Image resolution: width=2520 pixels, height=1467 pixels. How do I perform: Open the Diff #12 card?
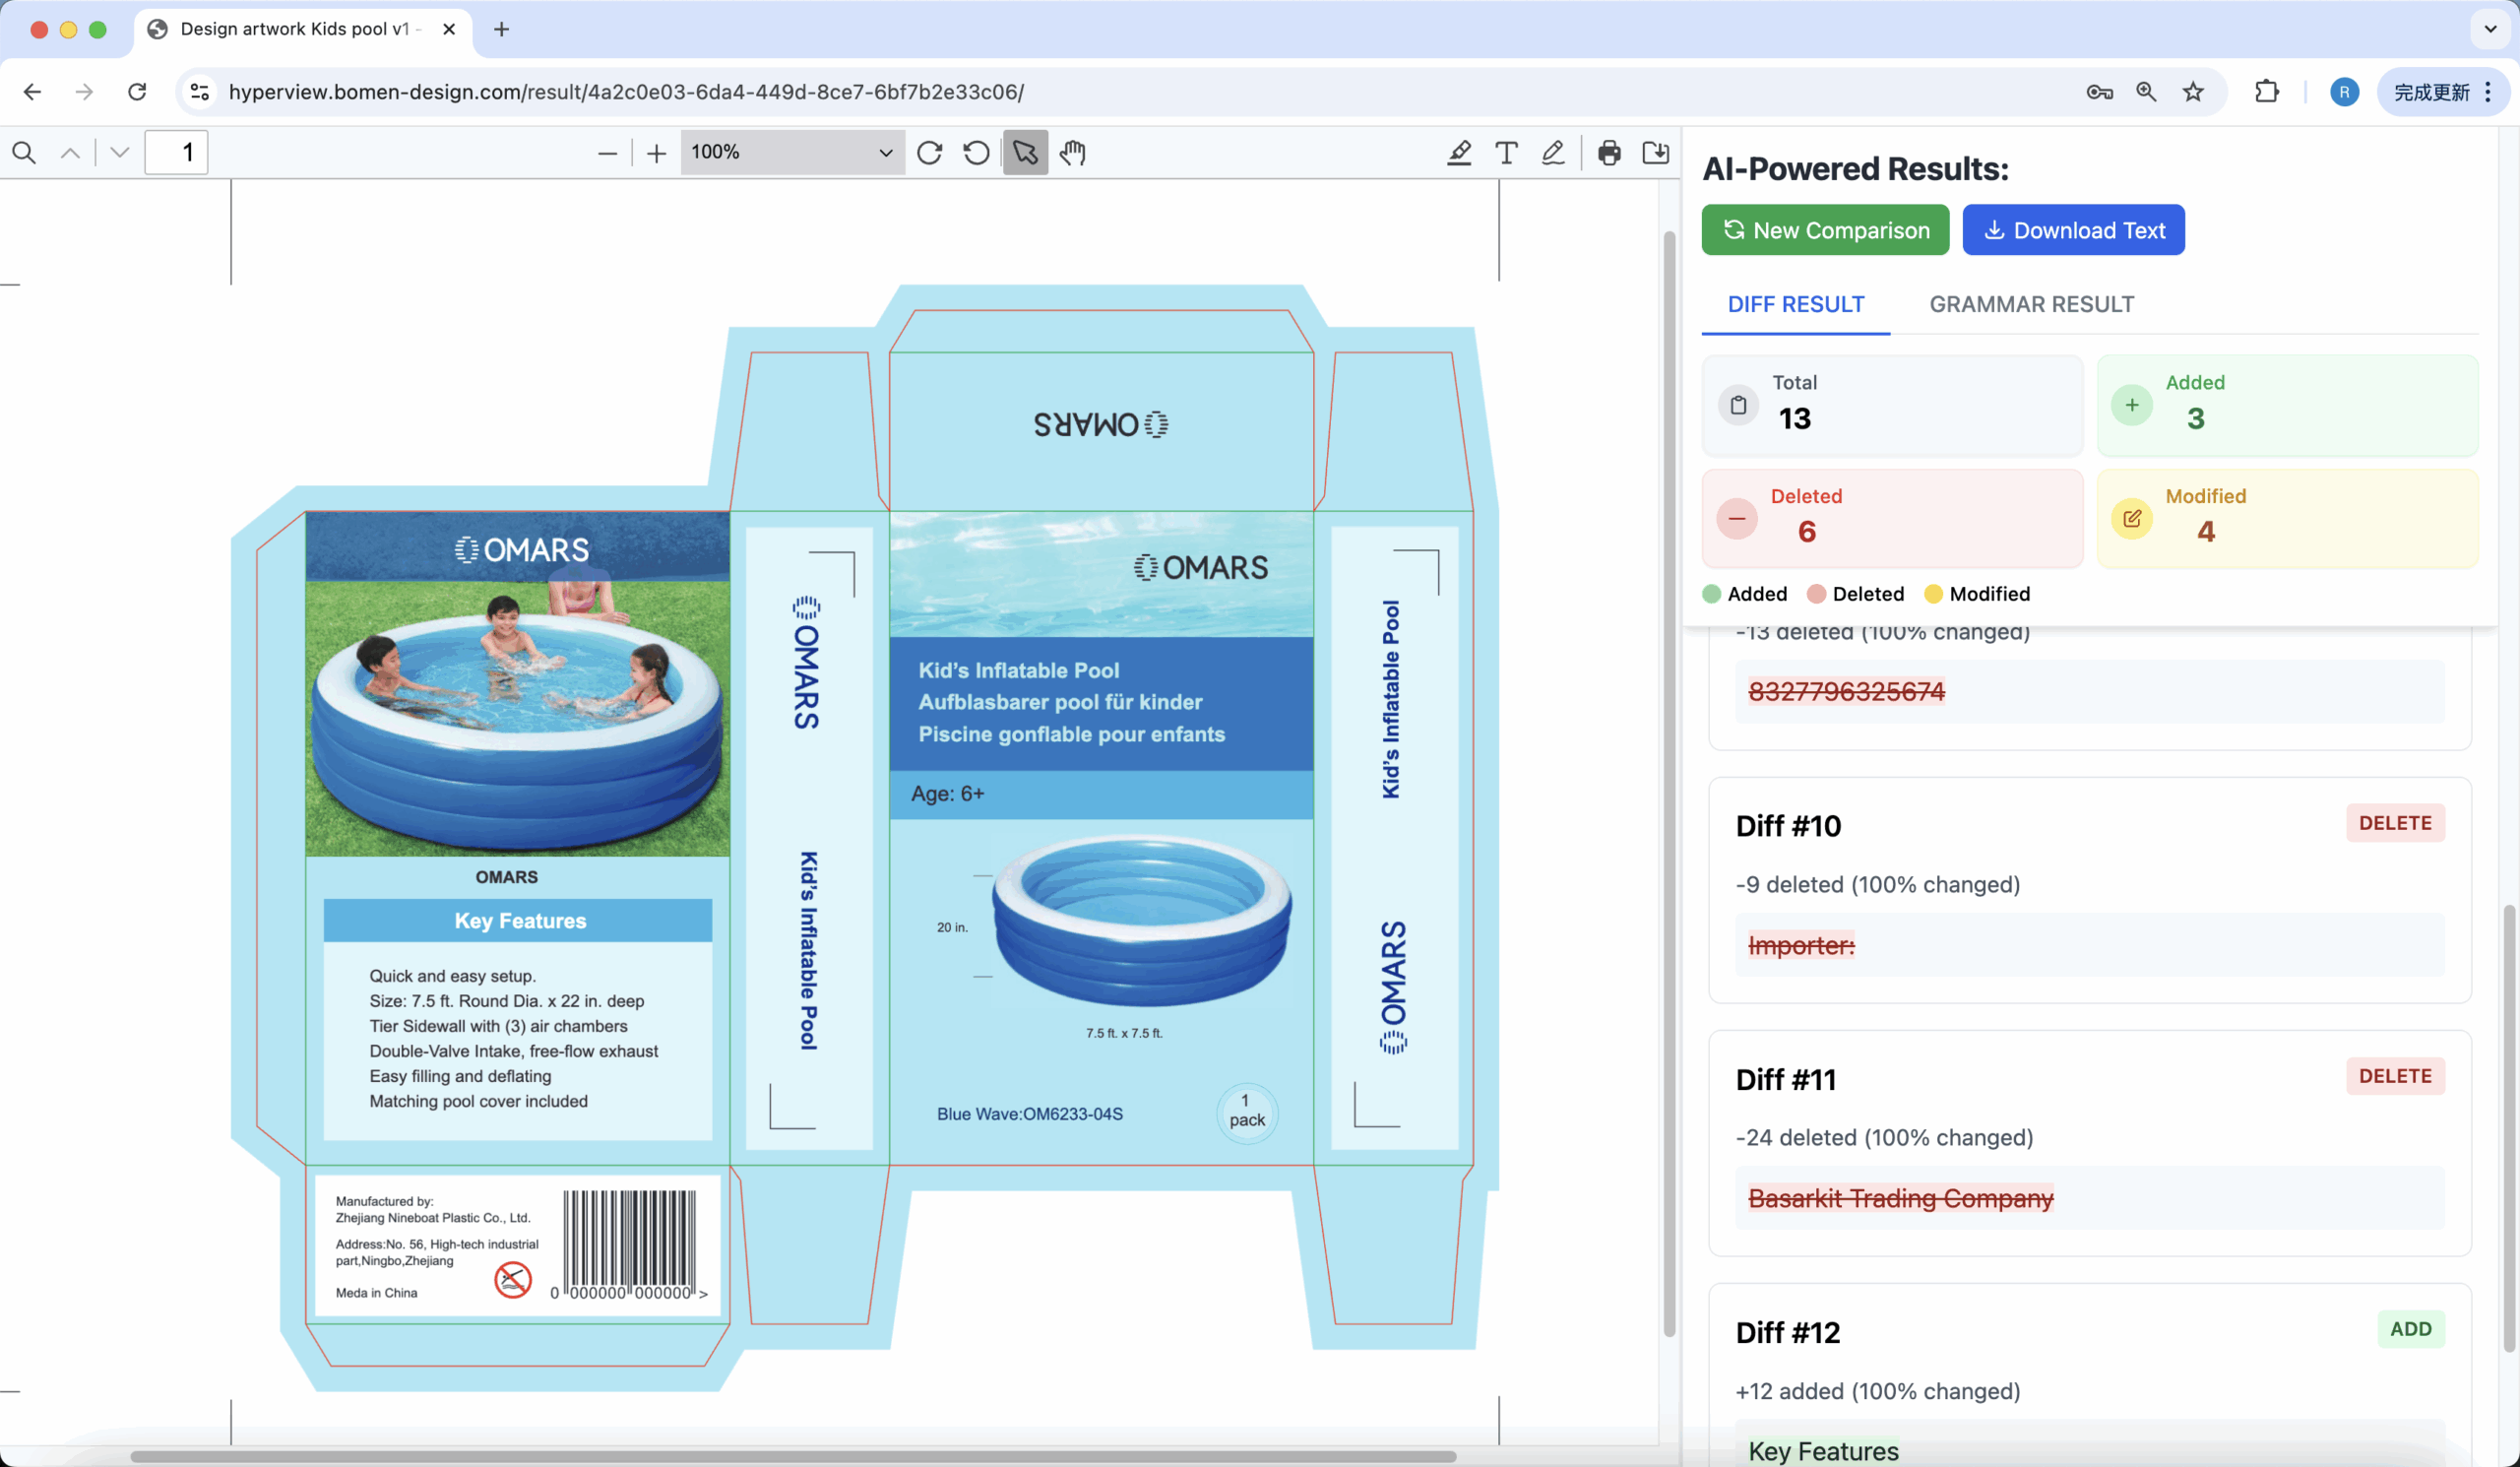click(x=2090, y=1376)
